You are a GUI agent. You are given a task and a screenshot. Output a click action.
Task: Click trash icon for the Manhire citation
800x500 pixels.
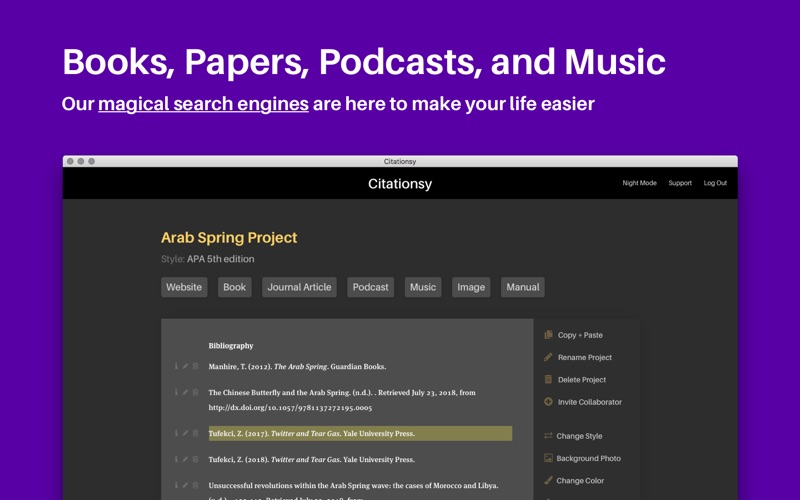pos(195,366)
